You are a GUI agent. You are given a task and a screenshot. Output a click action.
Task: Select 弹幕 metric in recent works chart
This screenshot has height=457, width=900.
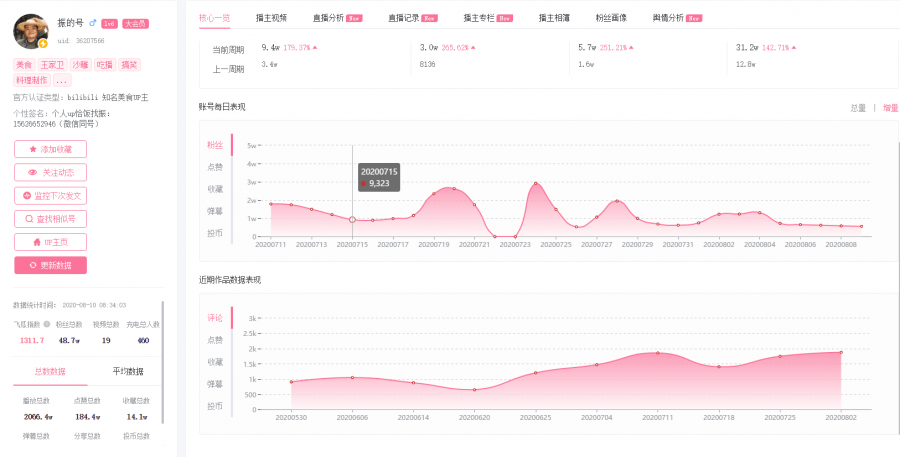click(215, 384)
